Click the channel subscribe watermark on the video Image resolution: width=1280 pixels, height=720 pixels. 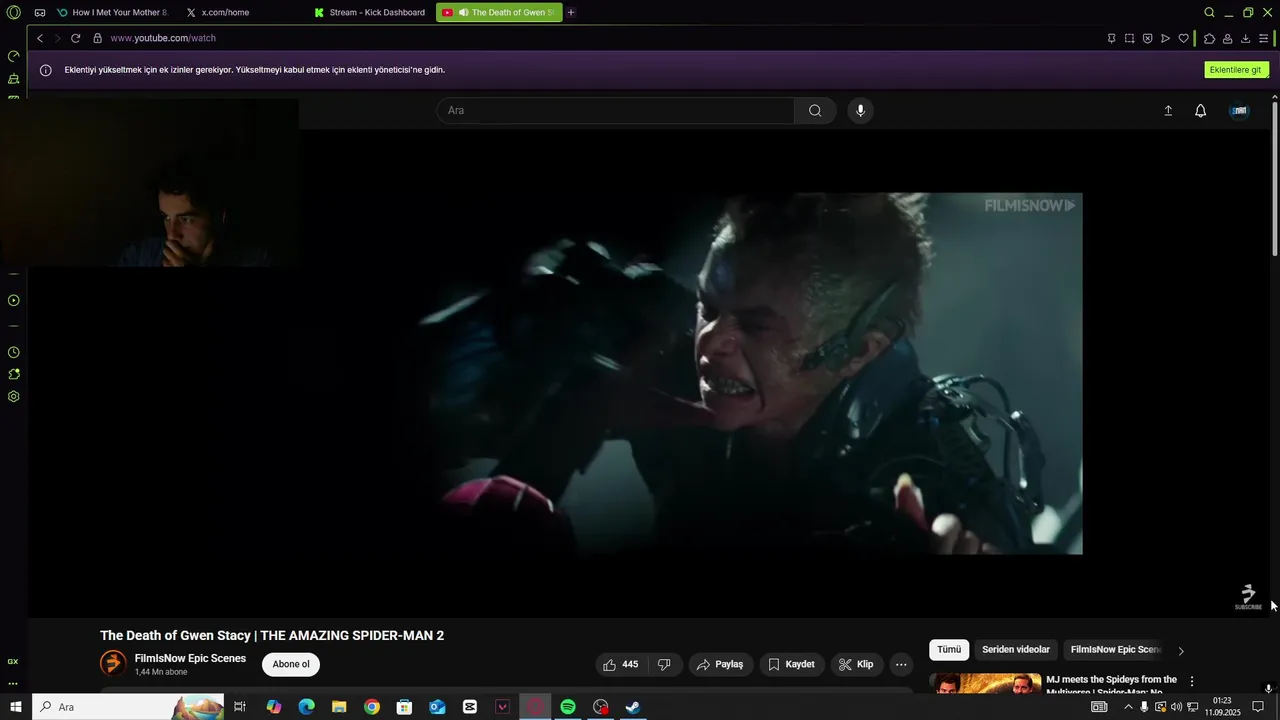[x=1248, y=597]
